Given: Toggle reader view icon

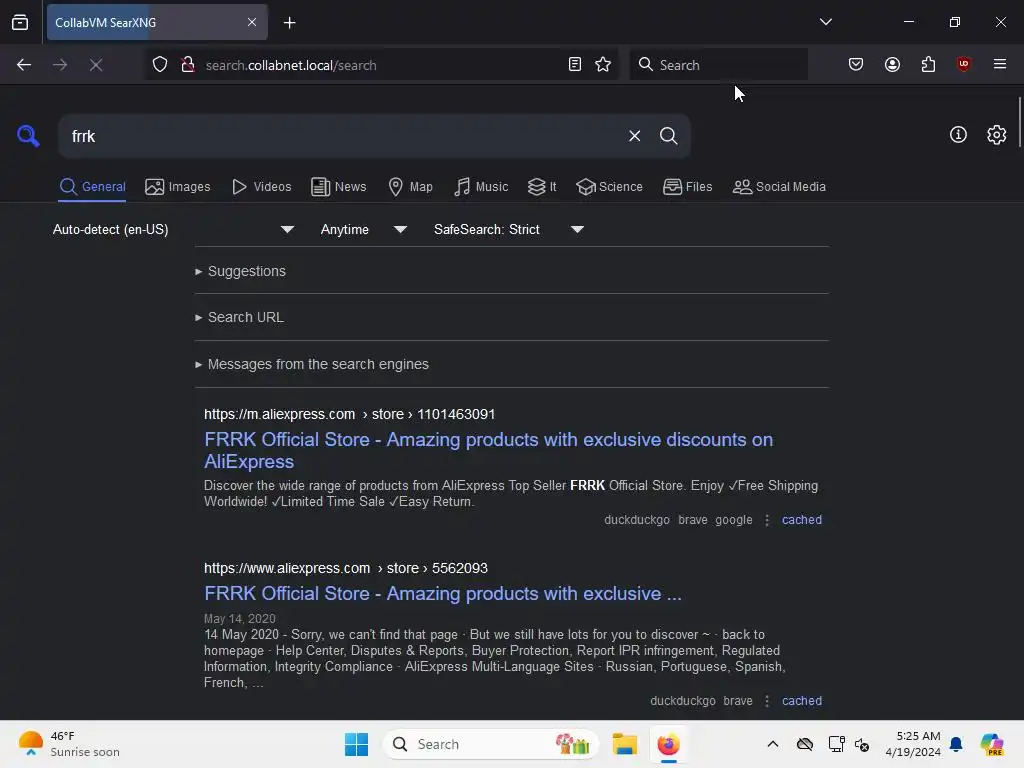Looking at the screenshot, I should [575, 65].
